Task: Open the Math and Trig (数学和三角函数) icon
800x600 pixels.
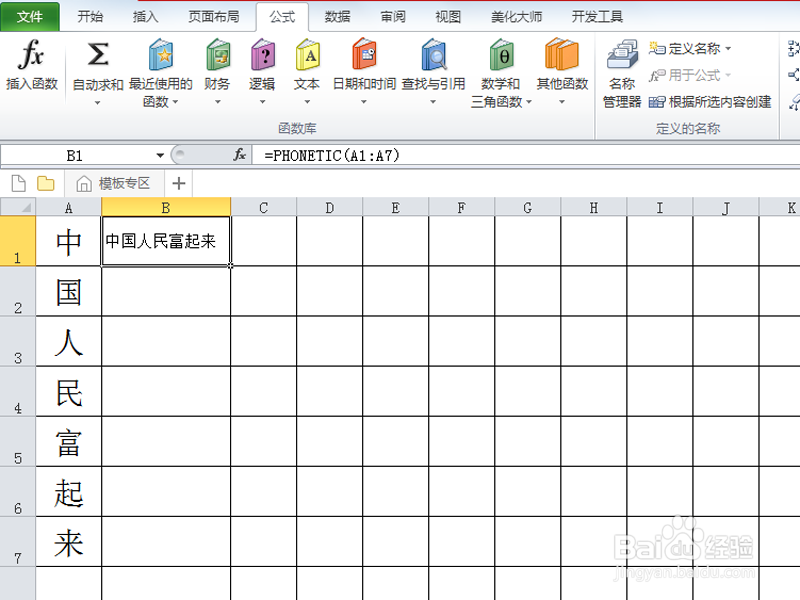Action: coord(501,54)
